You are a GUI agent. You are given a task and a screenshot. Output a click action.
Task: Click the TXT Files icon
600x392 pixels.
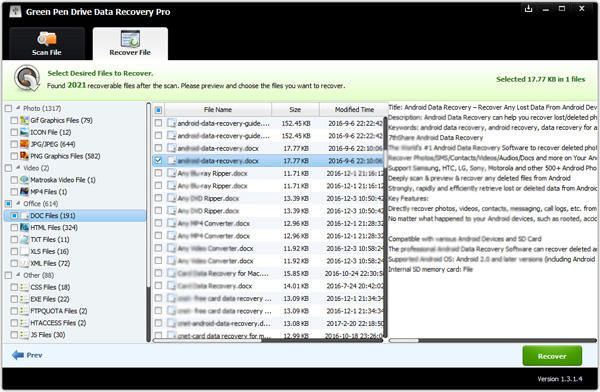(x=24, y=239)
